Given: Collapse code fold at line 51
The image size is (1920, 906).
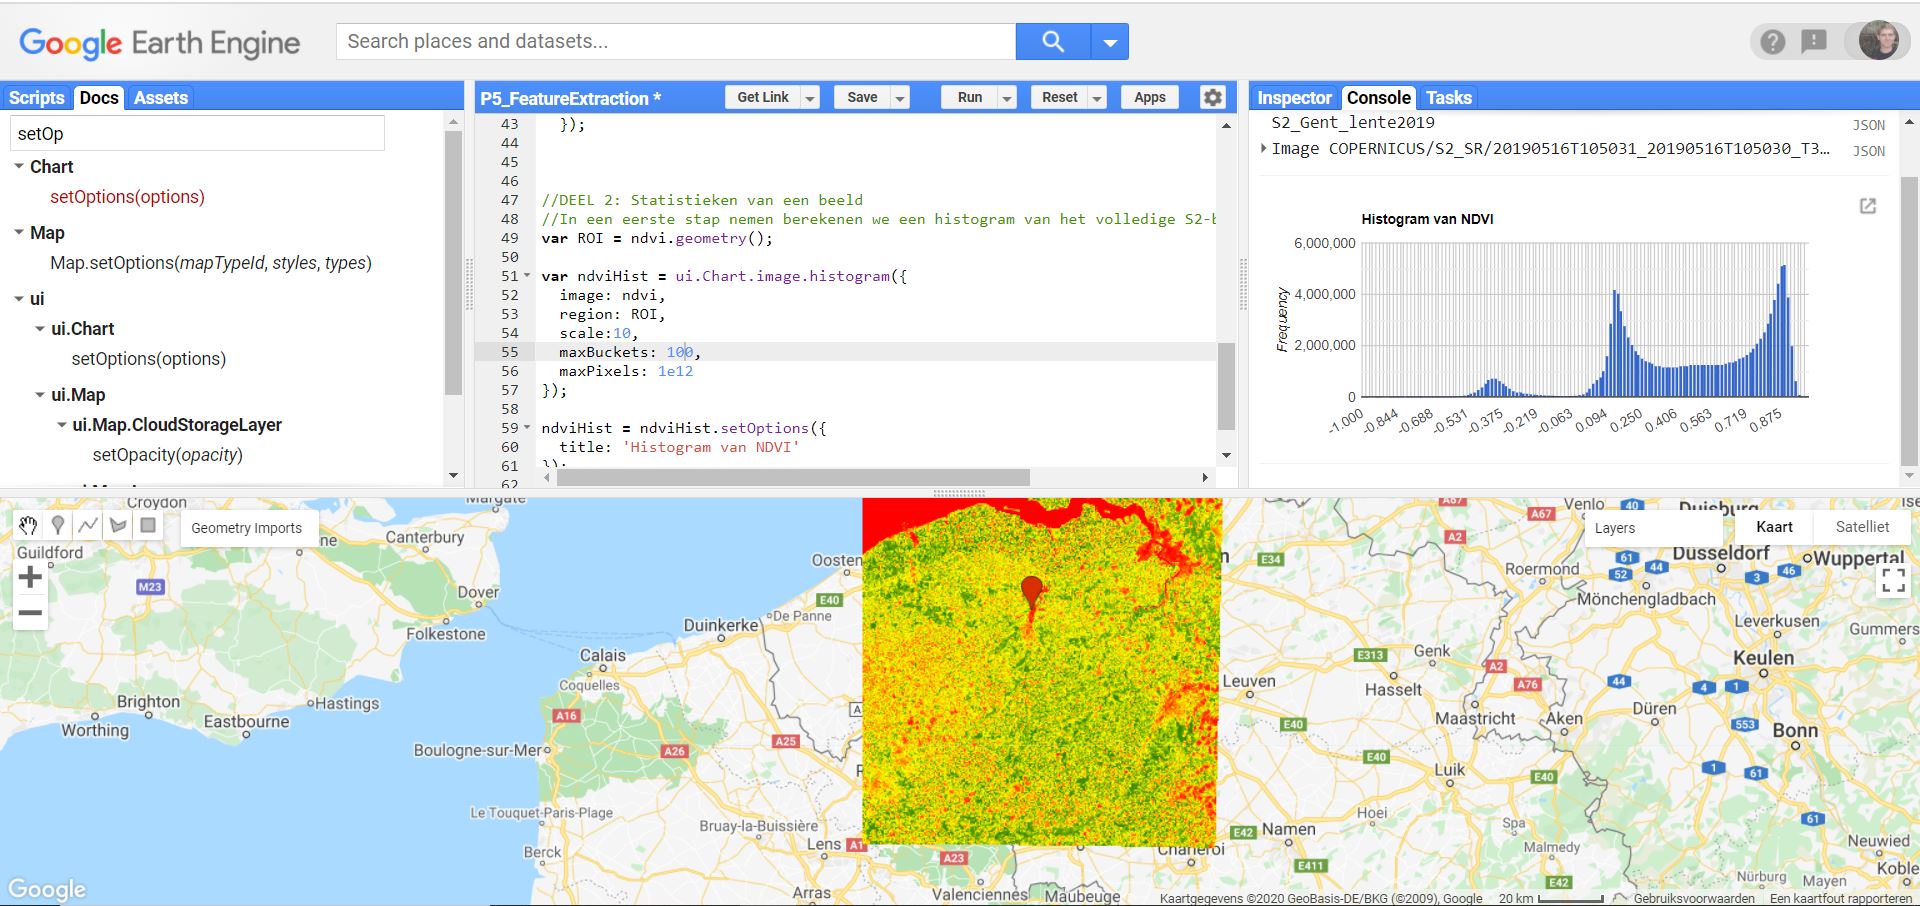Looking at the screenshot, I should click(x=527, y=276).
